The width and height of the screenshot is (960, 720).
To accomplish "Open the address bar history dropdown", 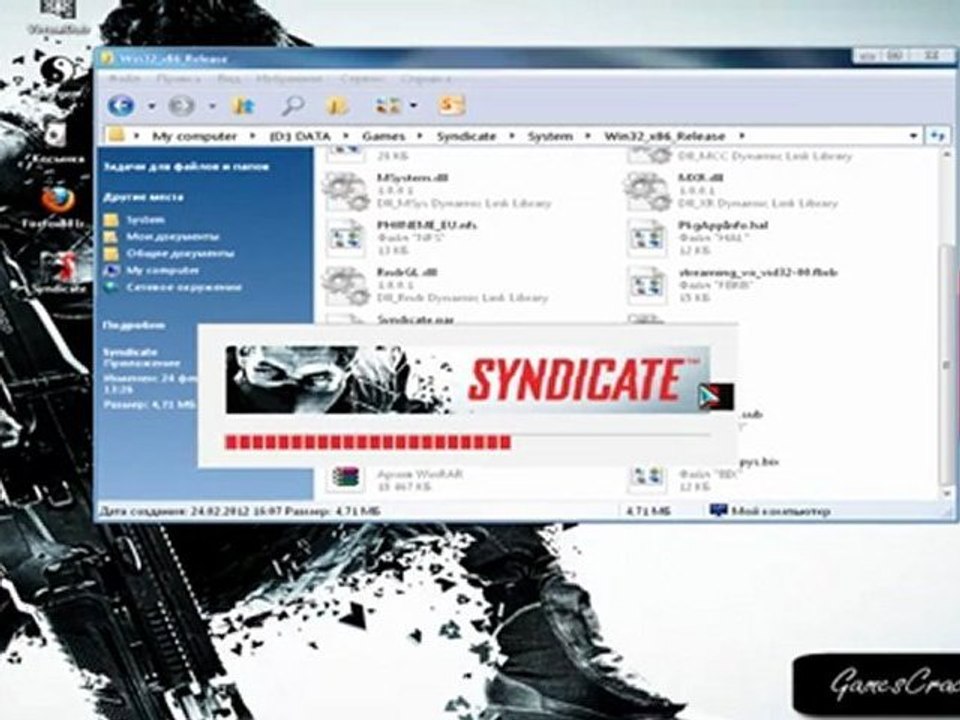I will click(913, 136).
